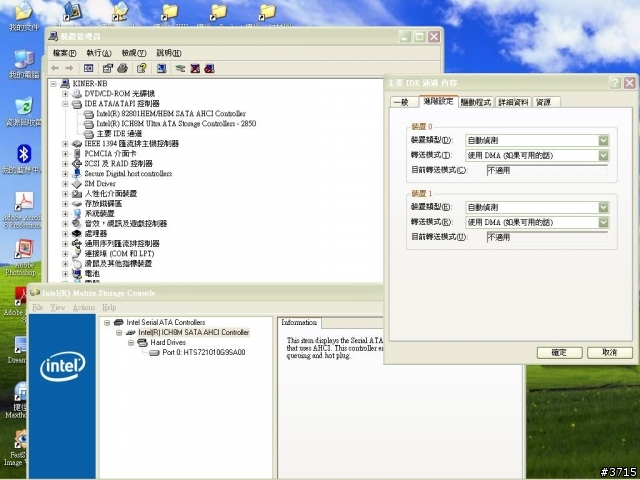640x480 pixels.
Task: Open the View menu in Matrix Storage Console
Action: pos(58,307)
